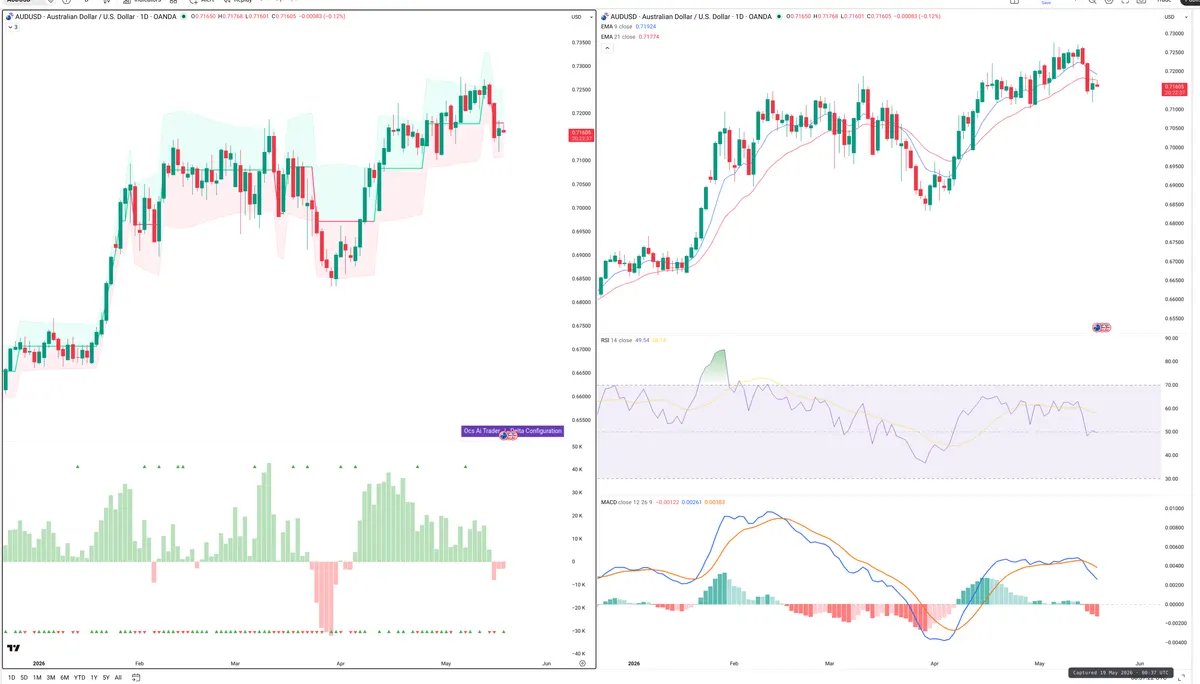Select the 5Y time range

tap(106, 677)
